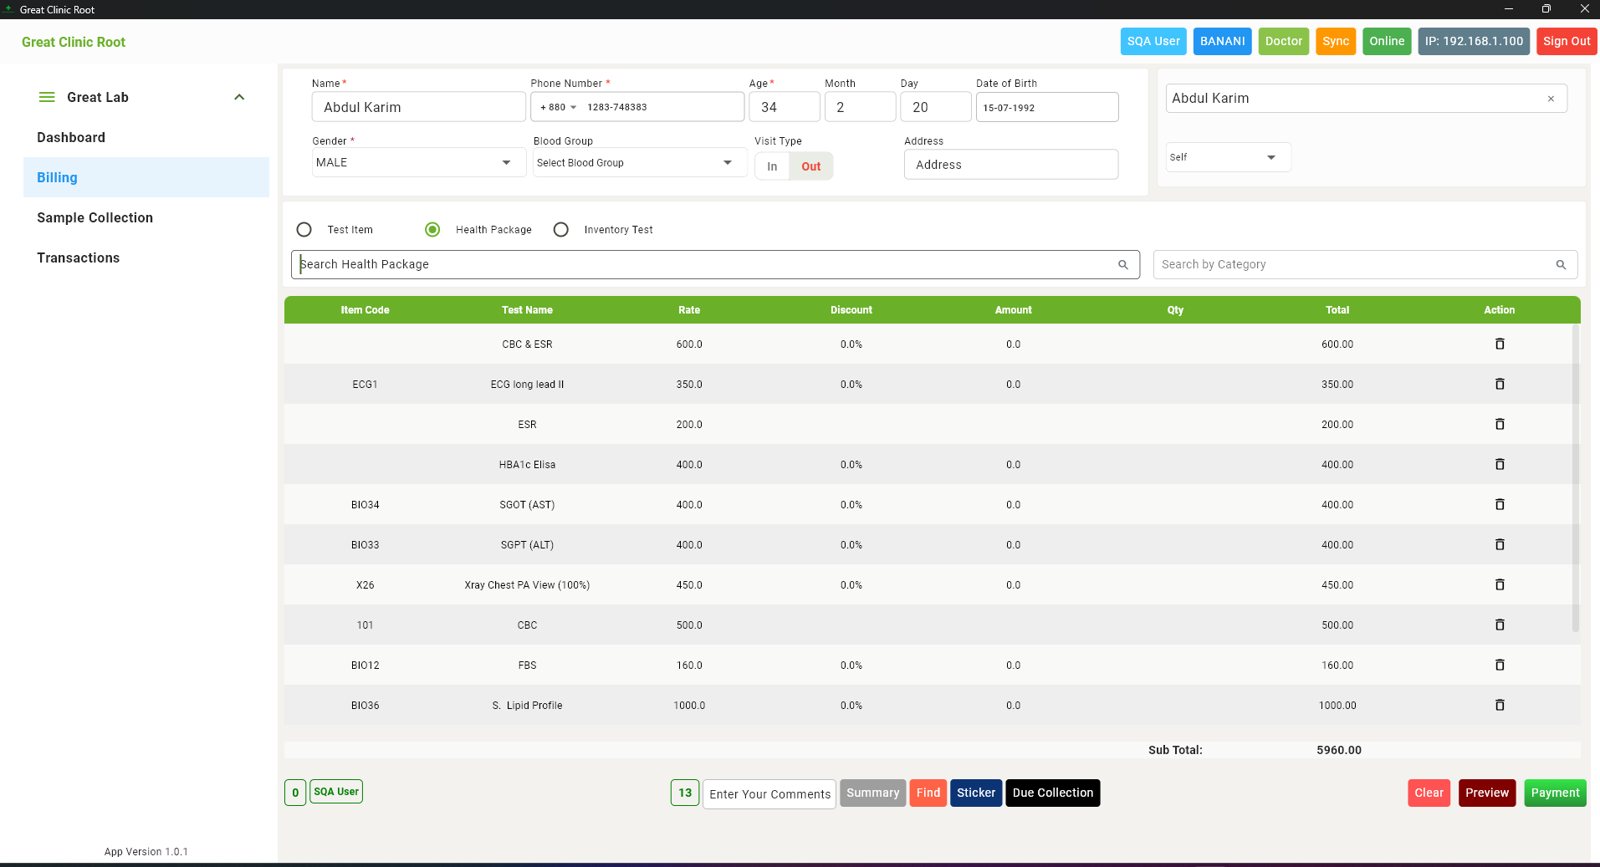Image resolution: width=1600 pixels, height=867 pixels.
Task: Delete the CBC & ESR row
Action: coord(1499,344)
